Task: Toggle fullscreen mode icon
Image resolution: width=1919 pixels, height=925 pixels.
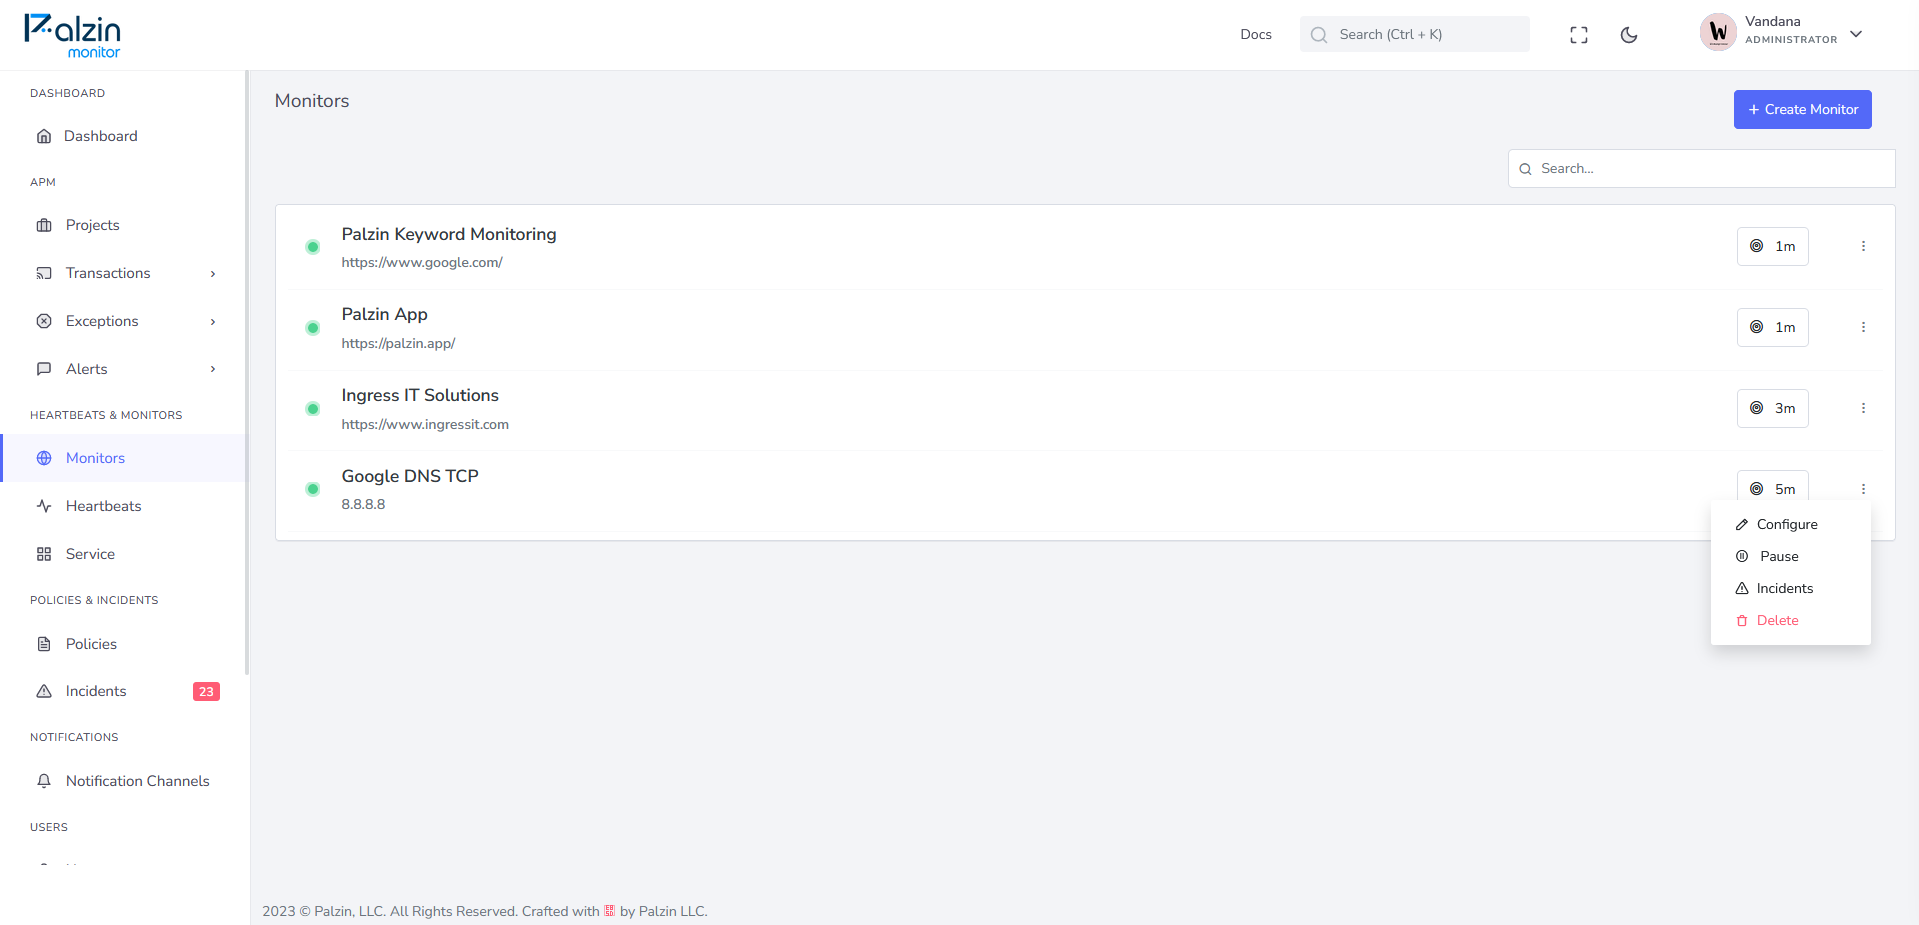Action: (x=1579, y=35)
